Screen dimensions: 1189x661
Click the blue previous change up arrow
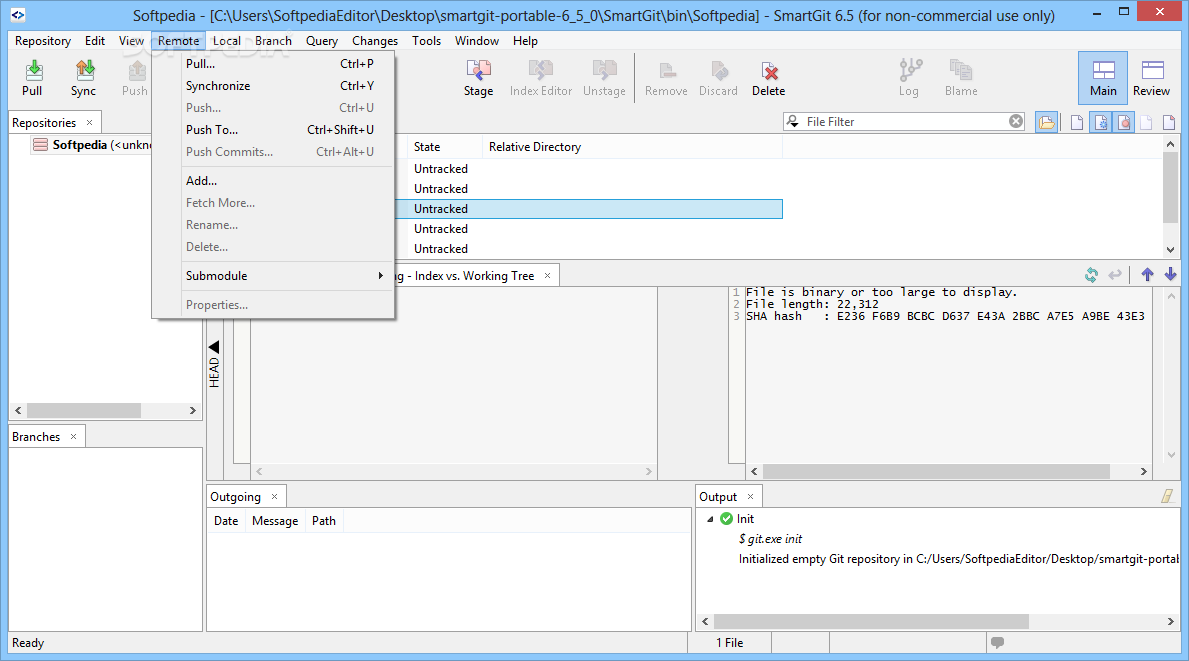(x=1147, y=275)
